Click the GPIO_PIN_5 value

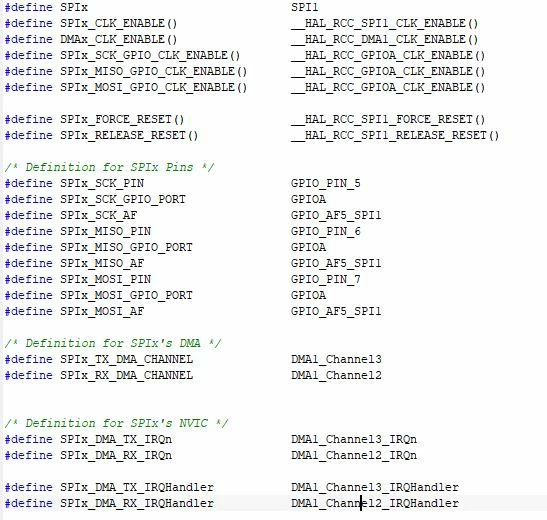pyautogui.click(x=325, y=183)
